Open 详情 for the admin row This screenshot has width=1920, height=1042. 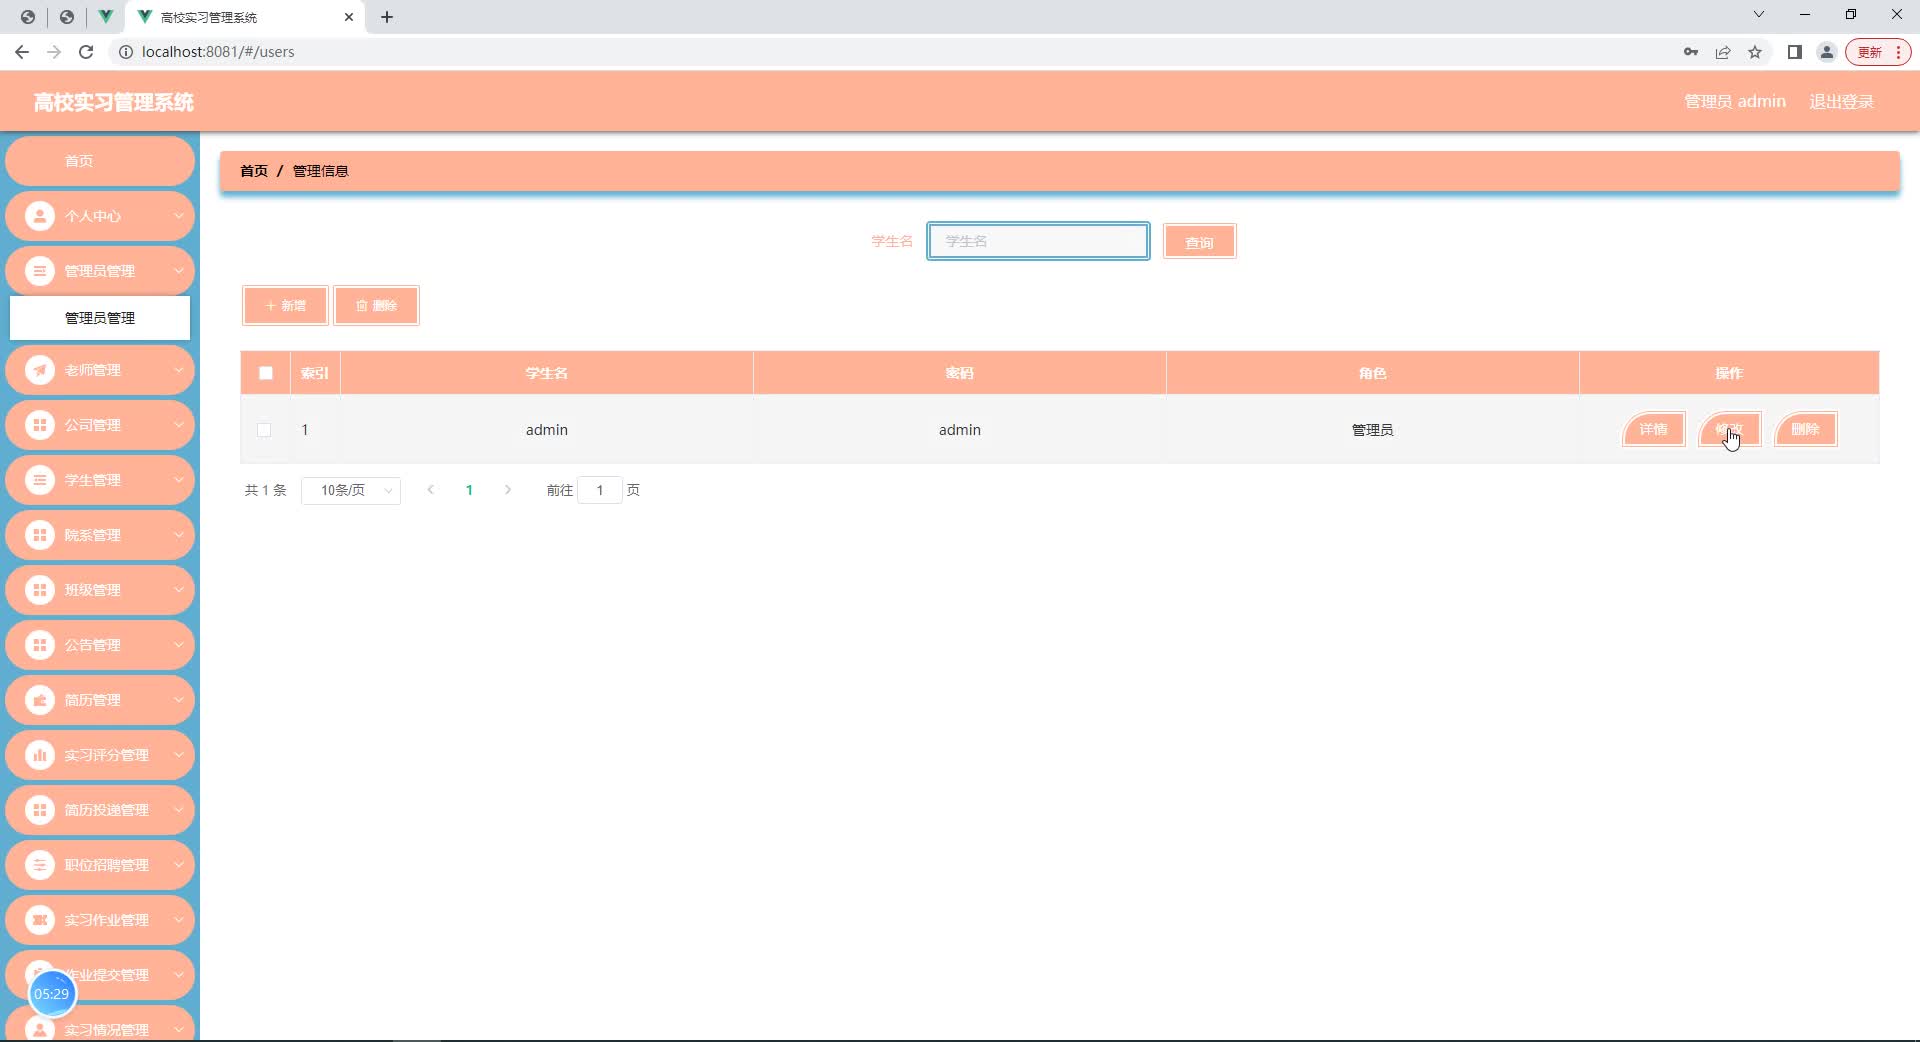pos(1653,430)
